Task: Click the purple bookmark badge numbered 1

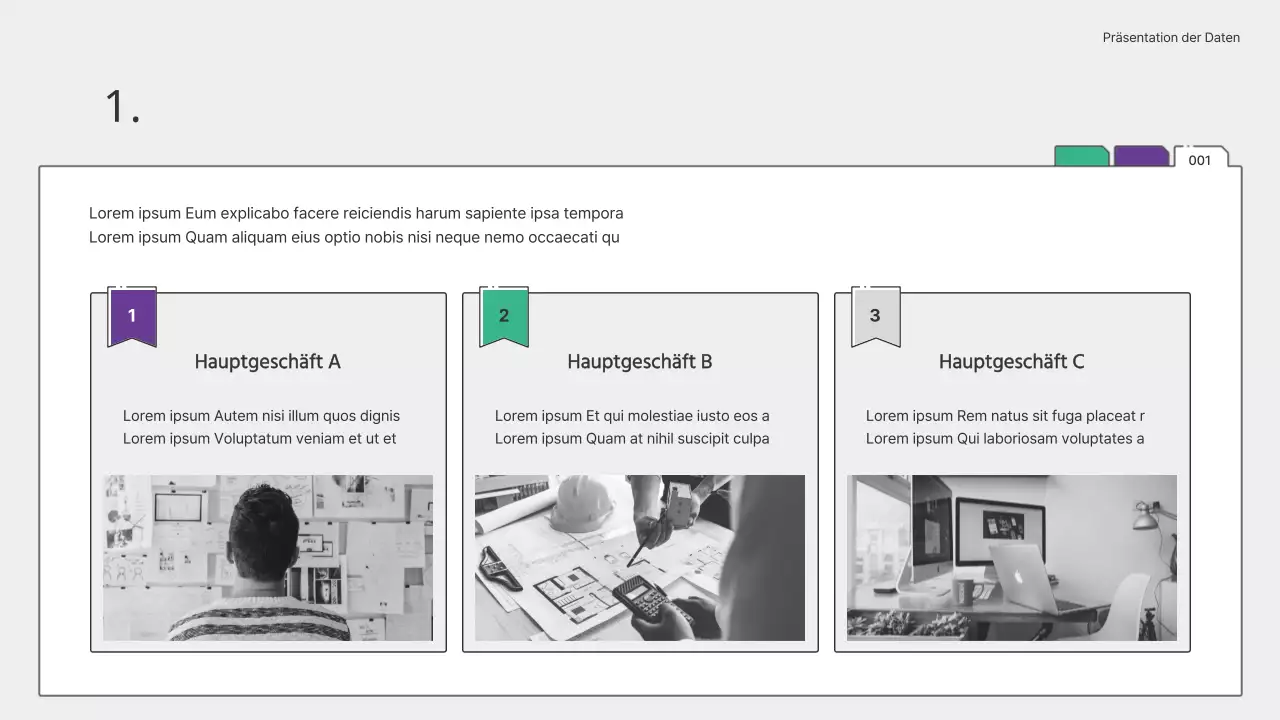Action: (132, 316)
